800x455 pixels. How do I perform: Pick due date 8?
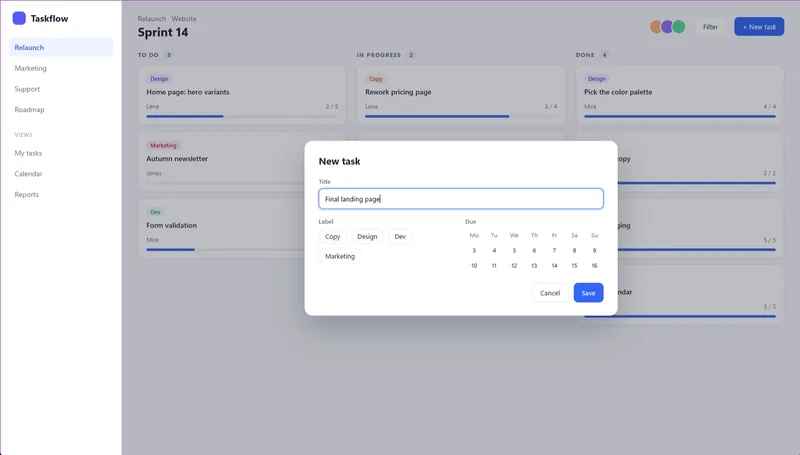coord(574,250)
